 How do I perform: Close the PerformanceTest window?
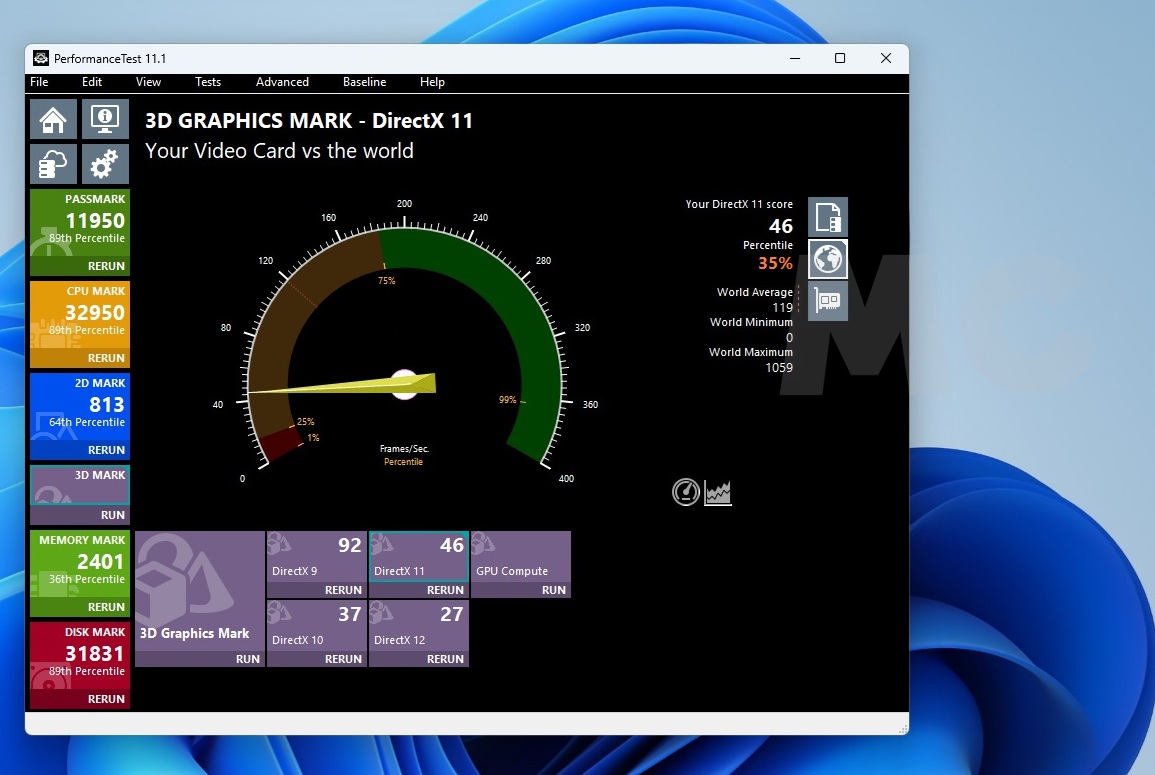point(885,58)
